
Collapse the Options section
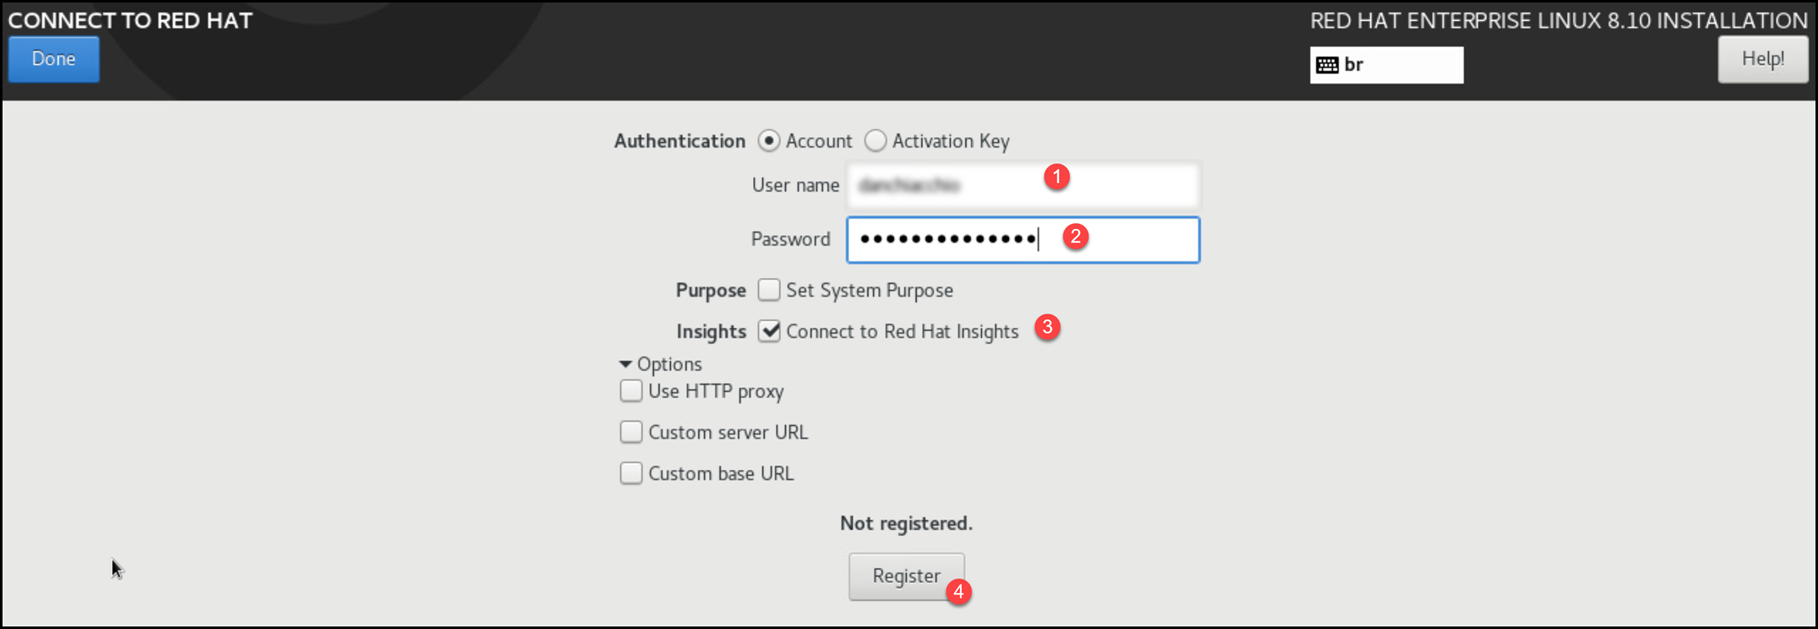point(626,364)
